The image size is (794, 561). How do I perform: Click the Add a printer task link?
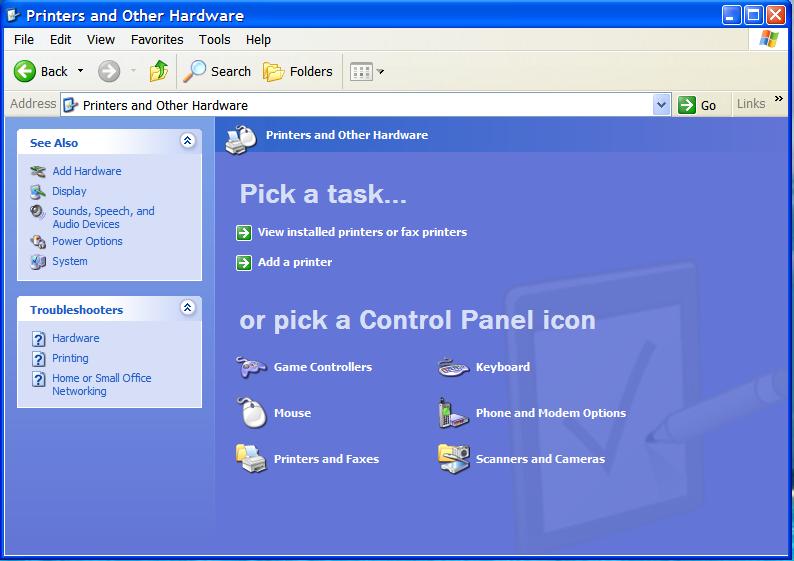click(294, 262)
